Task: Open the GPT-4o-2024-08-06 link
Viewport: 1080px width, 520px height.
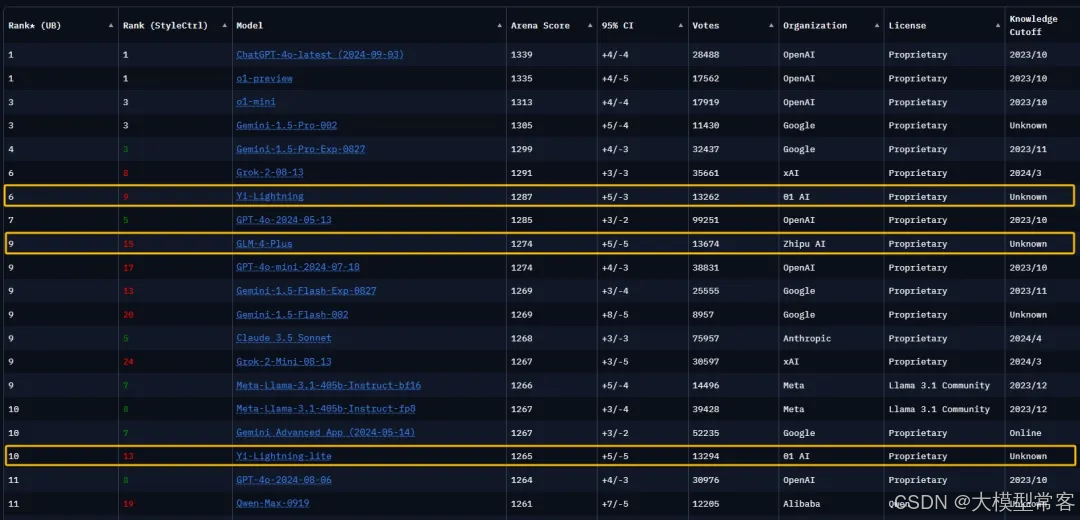Action: tap(284, 479)
